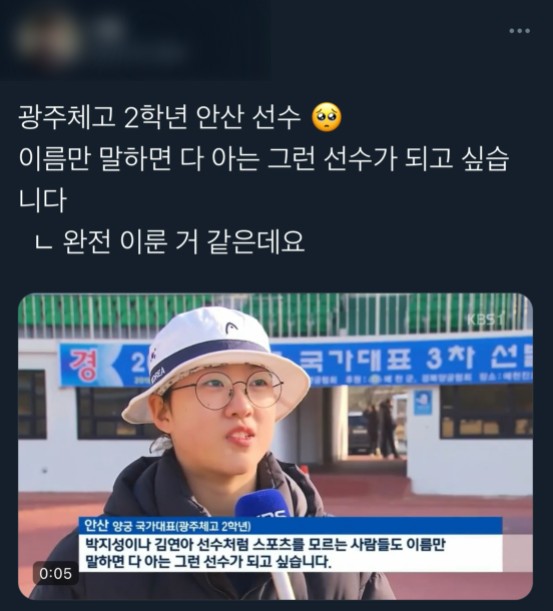Click the blurred profile avatar
This screenshot has height=611, width=553.
(x=46, y=38)
